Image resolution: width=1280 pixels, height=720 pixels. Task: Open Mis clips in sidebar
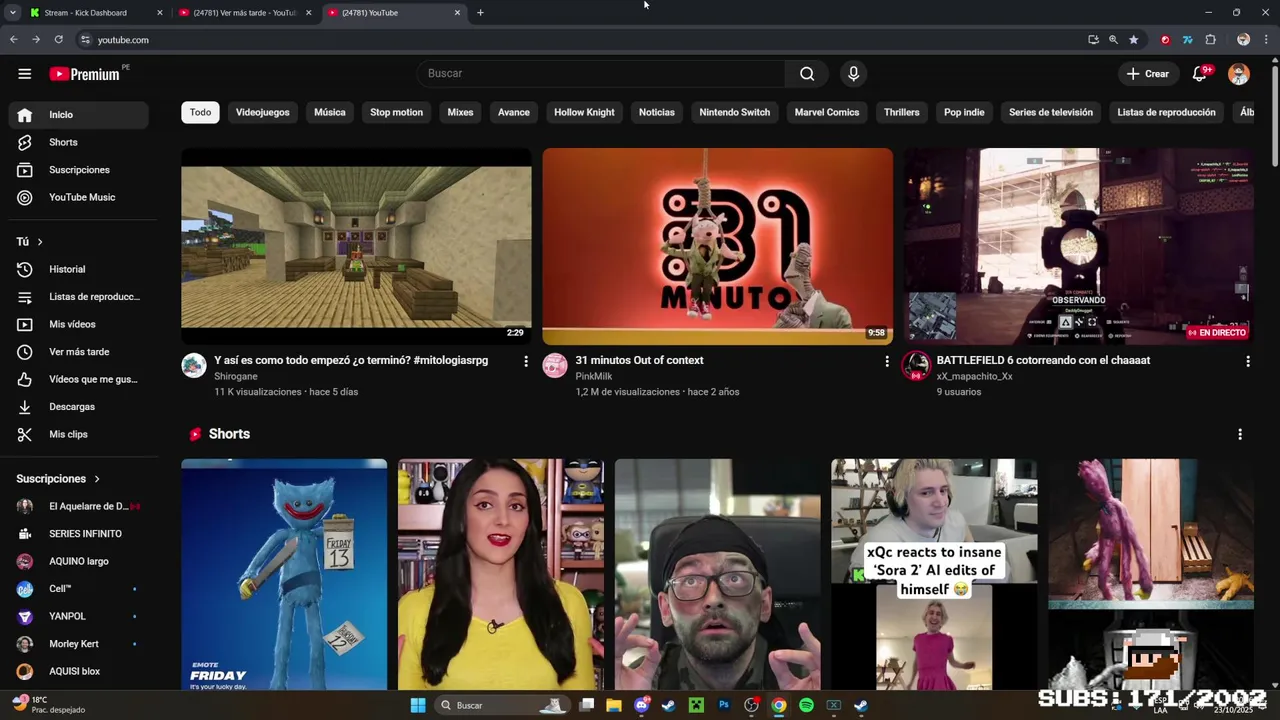[78, 434]
